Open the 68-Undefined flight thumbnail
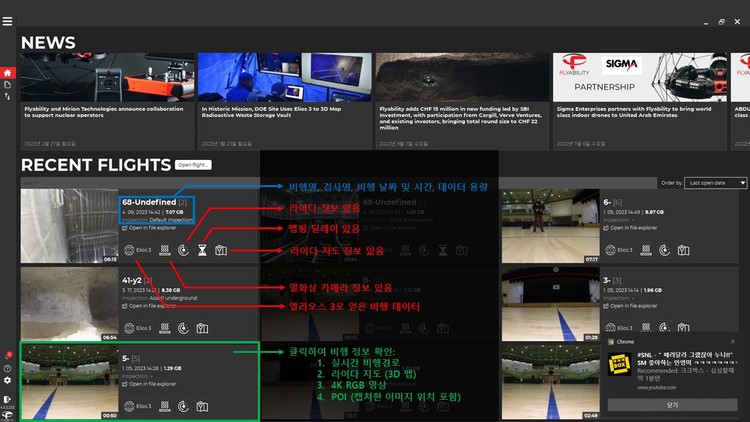 (x=69, y=226)
